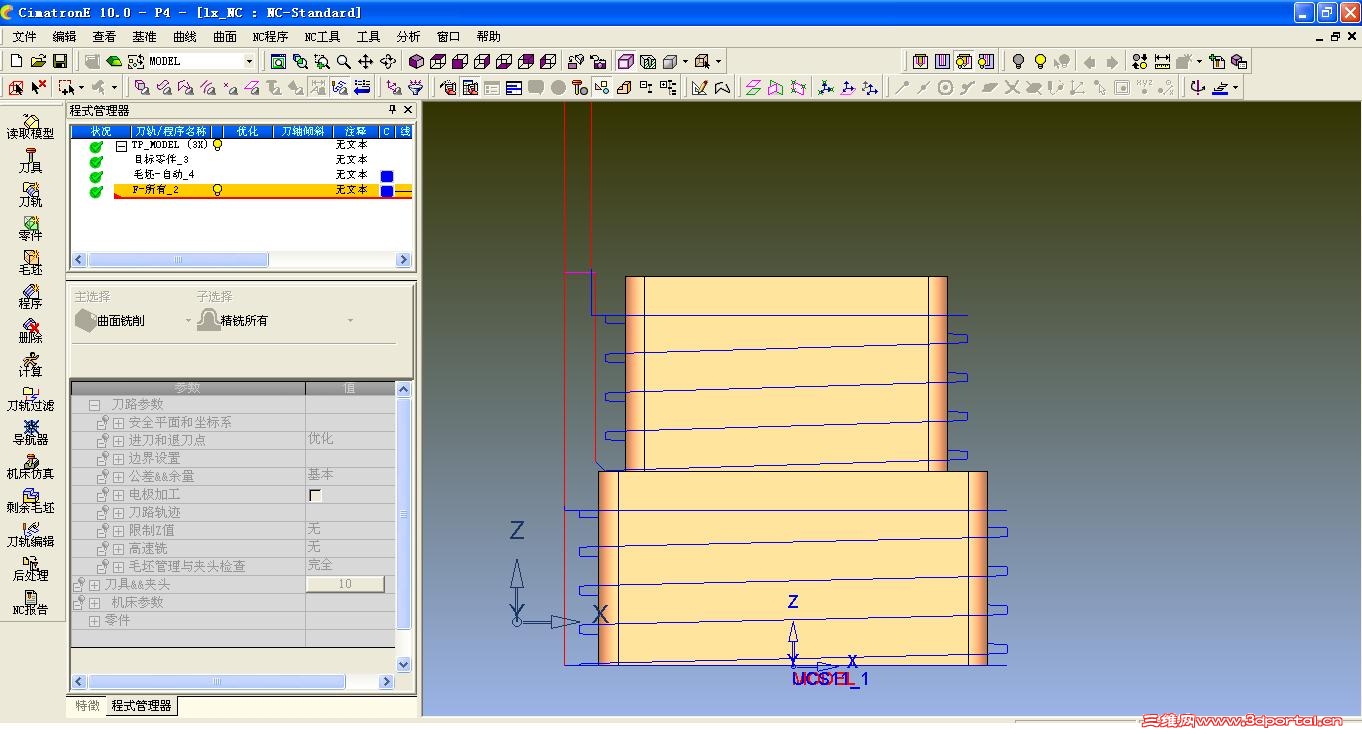Click the magnifier zoom tool icon
1362x734 pixels.
pos(344,61)
